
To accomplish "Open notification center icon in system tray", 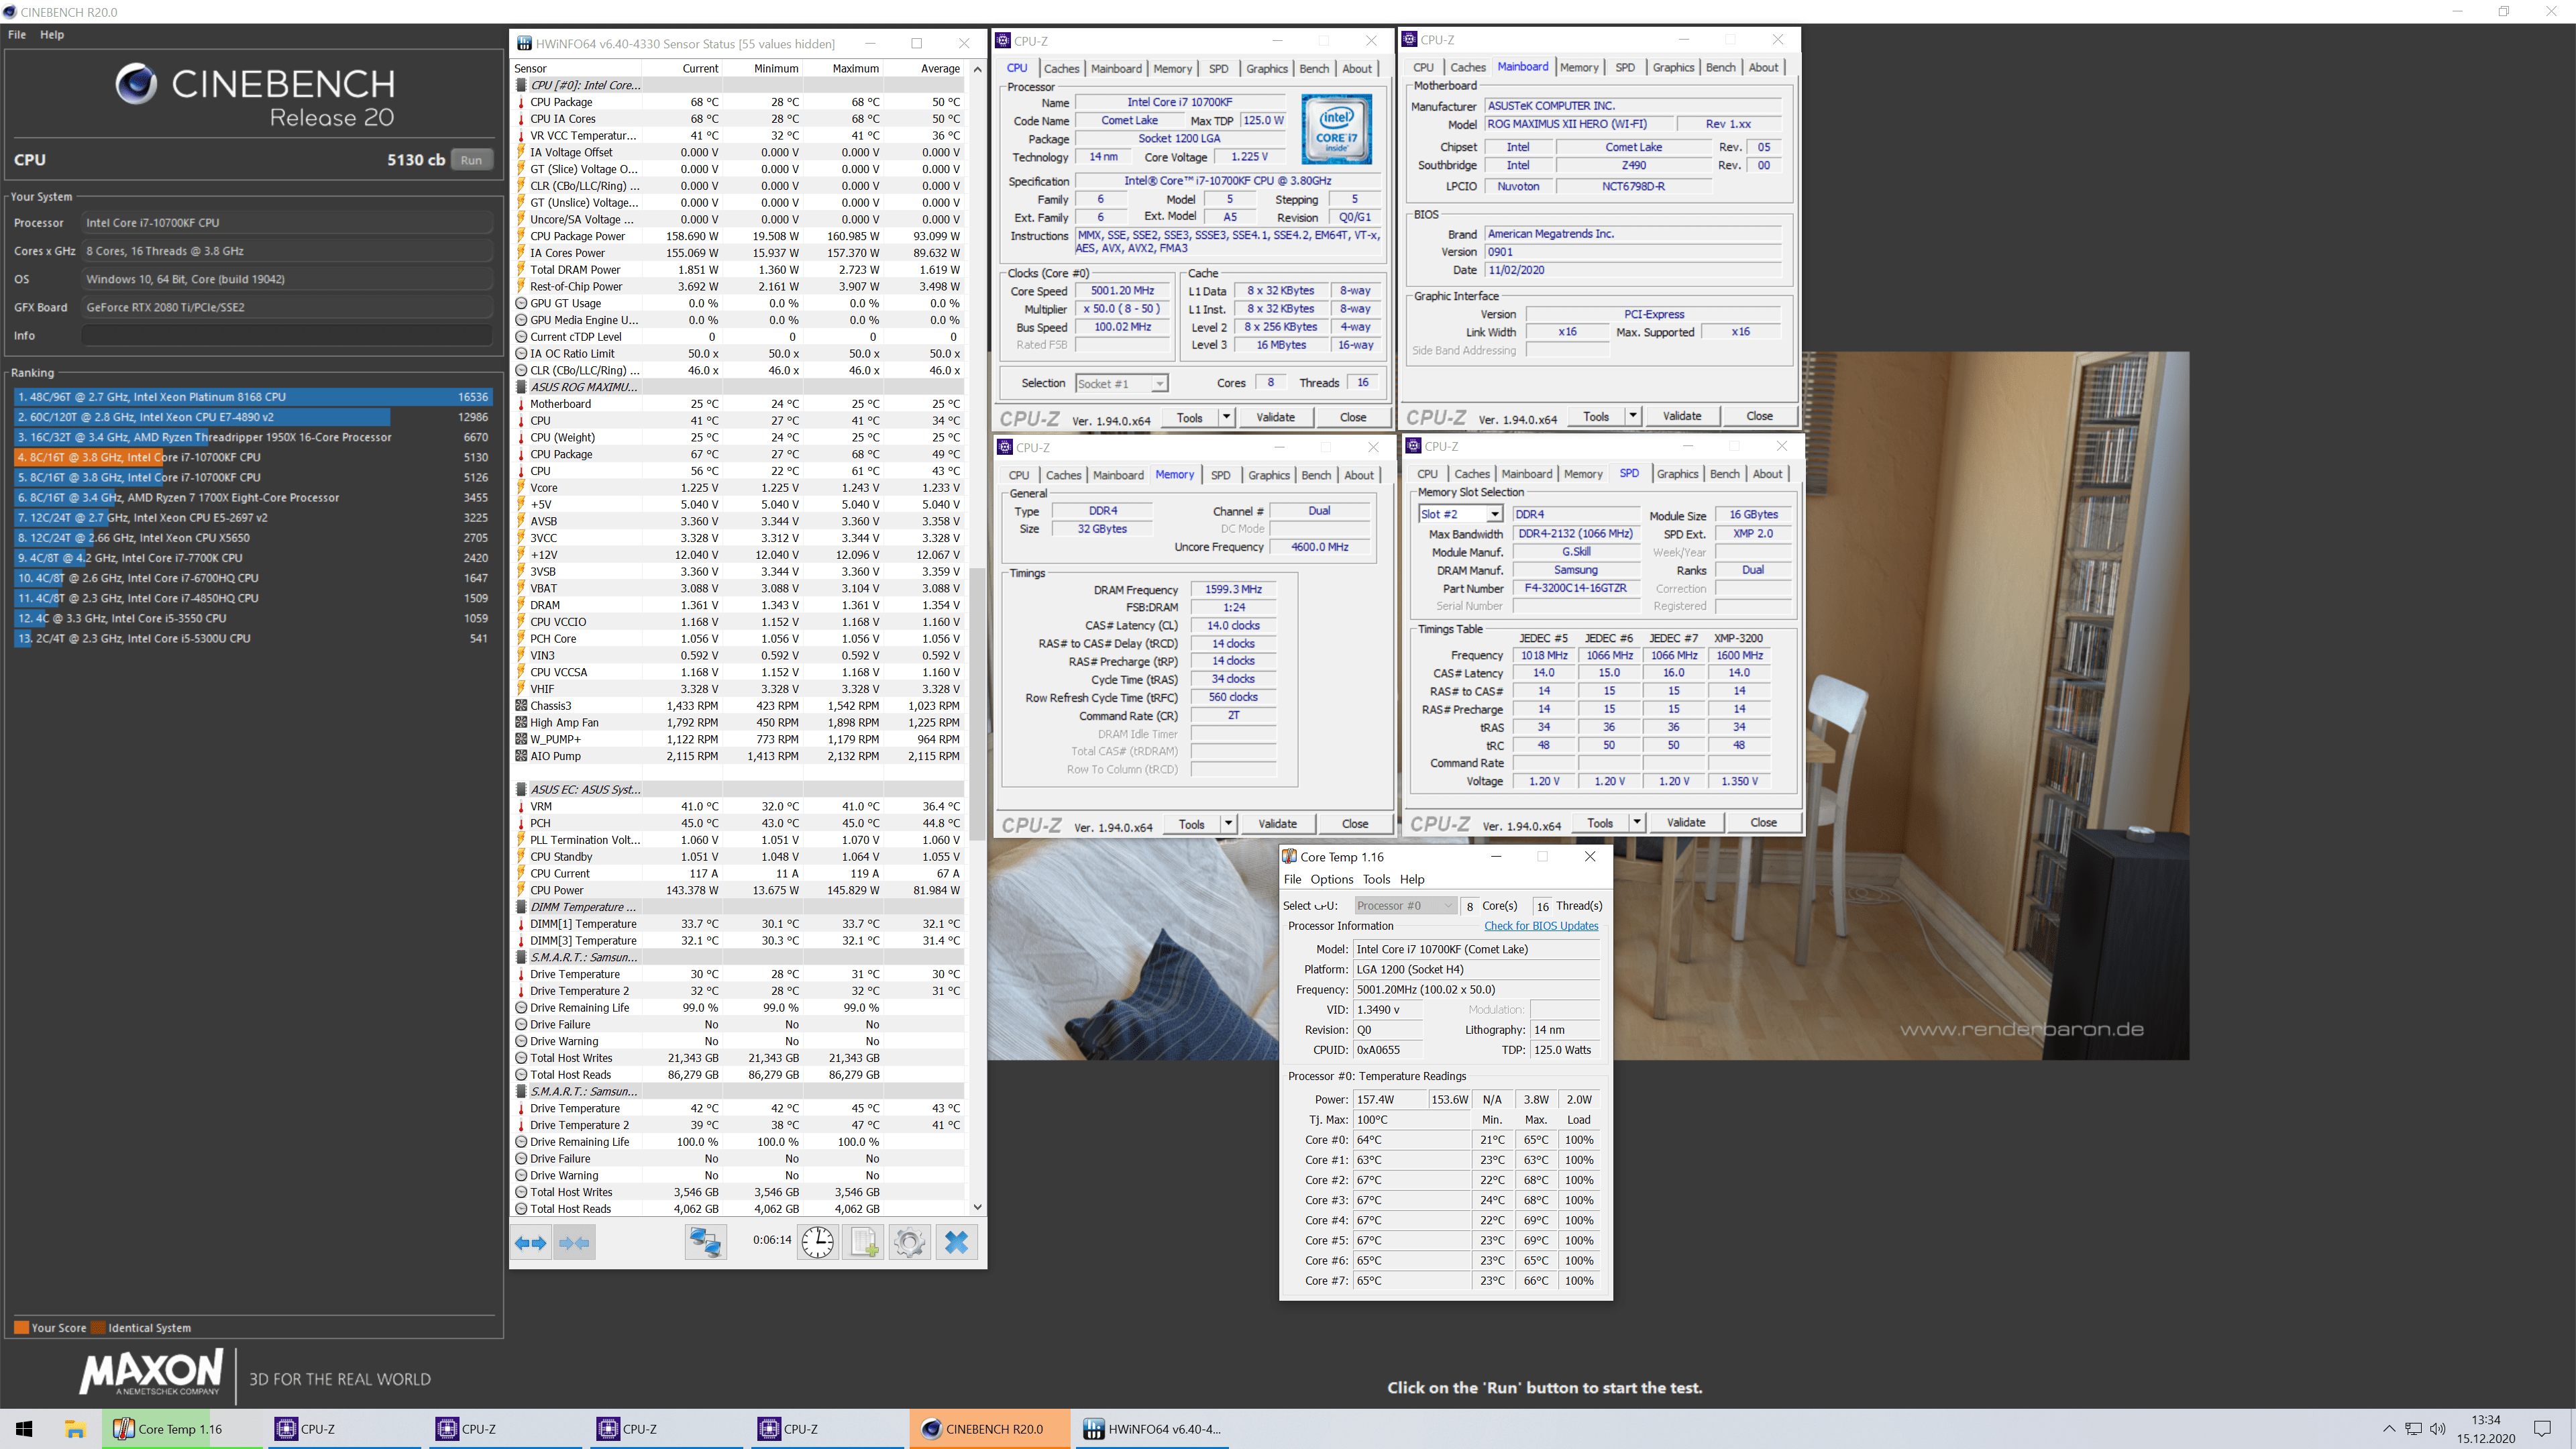I will tap(2542, 1429).
